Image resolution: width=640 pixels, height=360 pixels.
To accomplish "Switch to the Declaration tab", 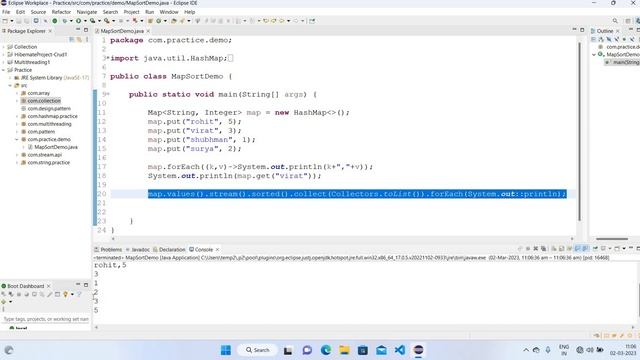I will 169,249.
